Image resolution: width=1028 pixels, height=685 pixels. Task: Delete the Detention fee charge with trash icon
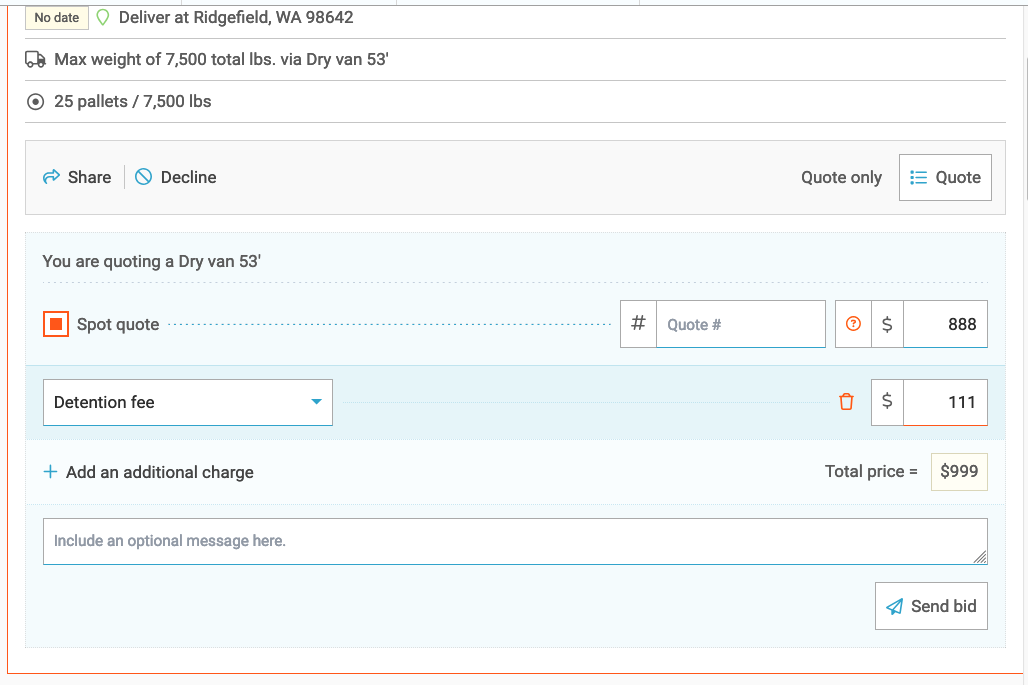click(846, 402)
